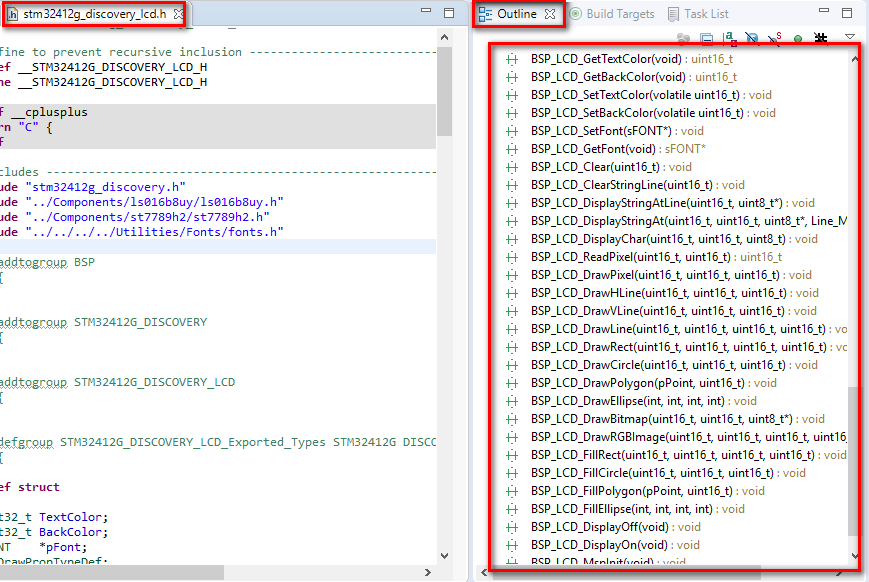
Task: Select BSP_LCD_FillEllipse in the Outline list
Action: pyautogui.click(x=637, y=509)
